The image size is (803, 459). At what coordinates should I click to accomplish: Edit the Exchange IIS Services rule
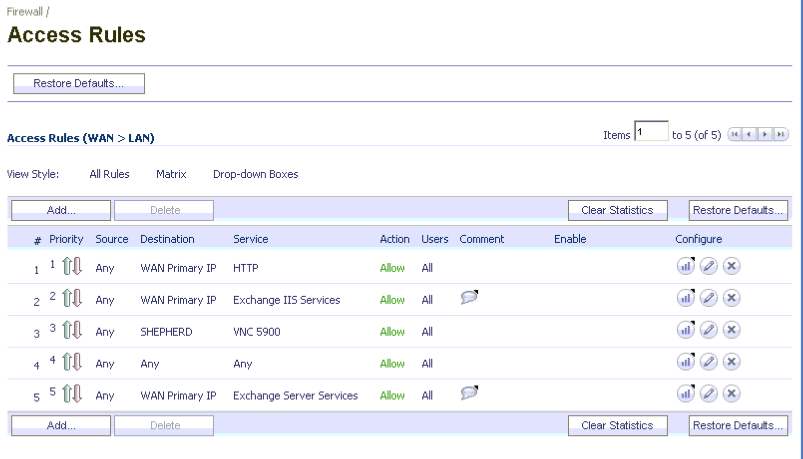click(708, 298)
